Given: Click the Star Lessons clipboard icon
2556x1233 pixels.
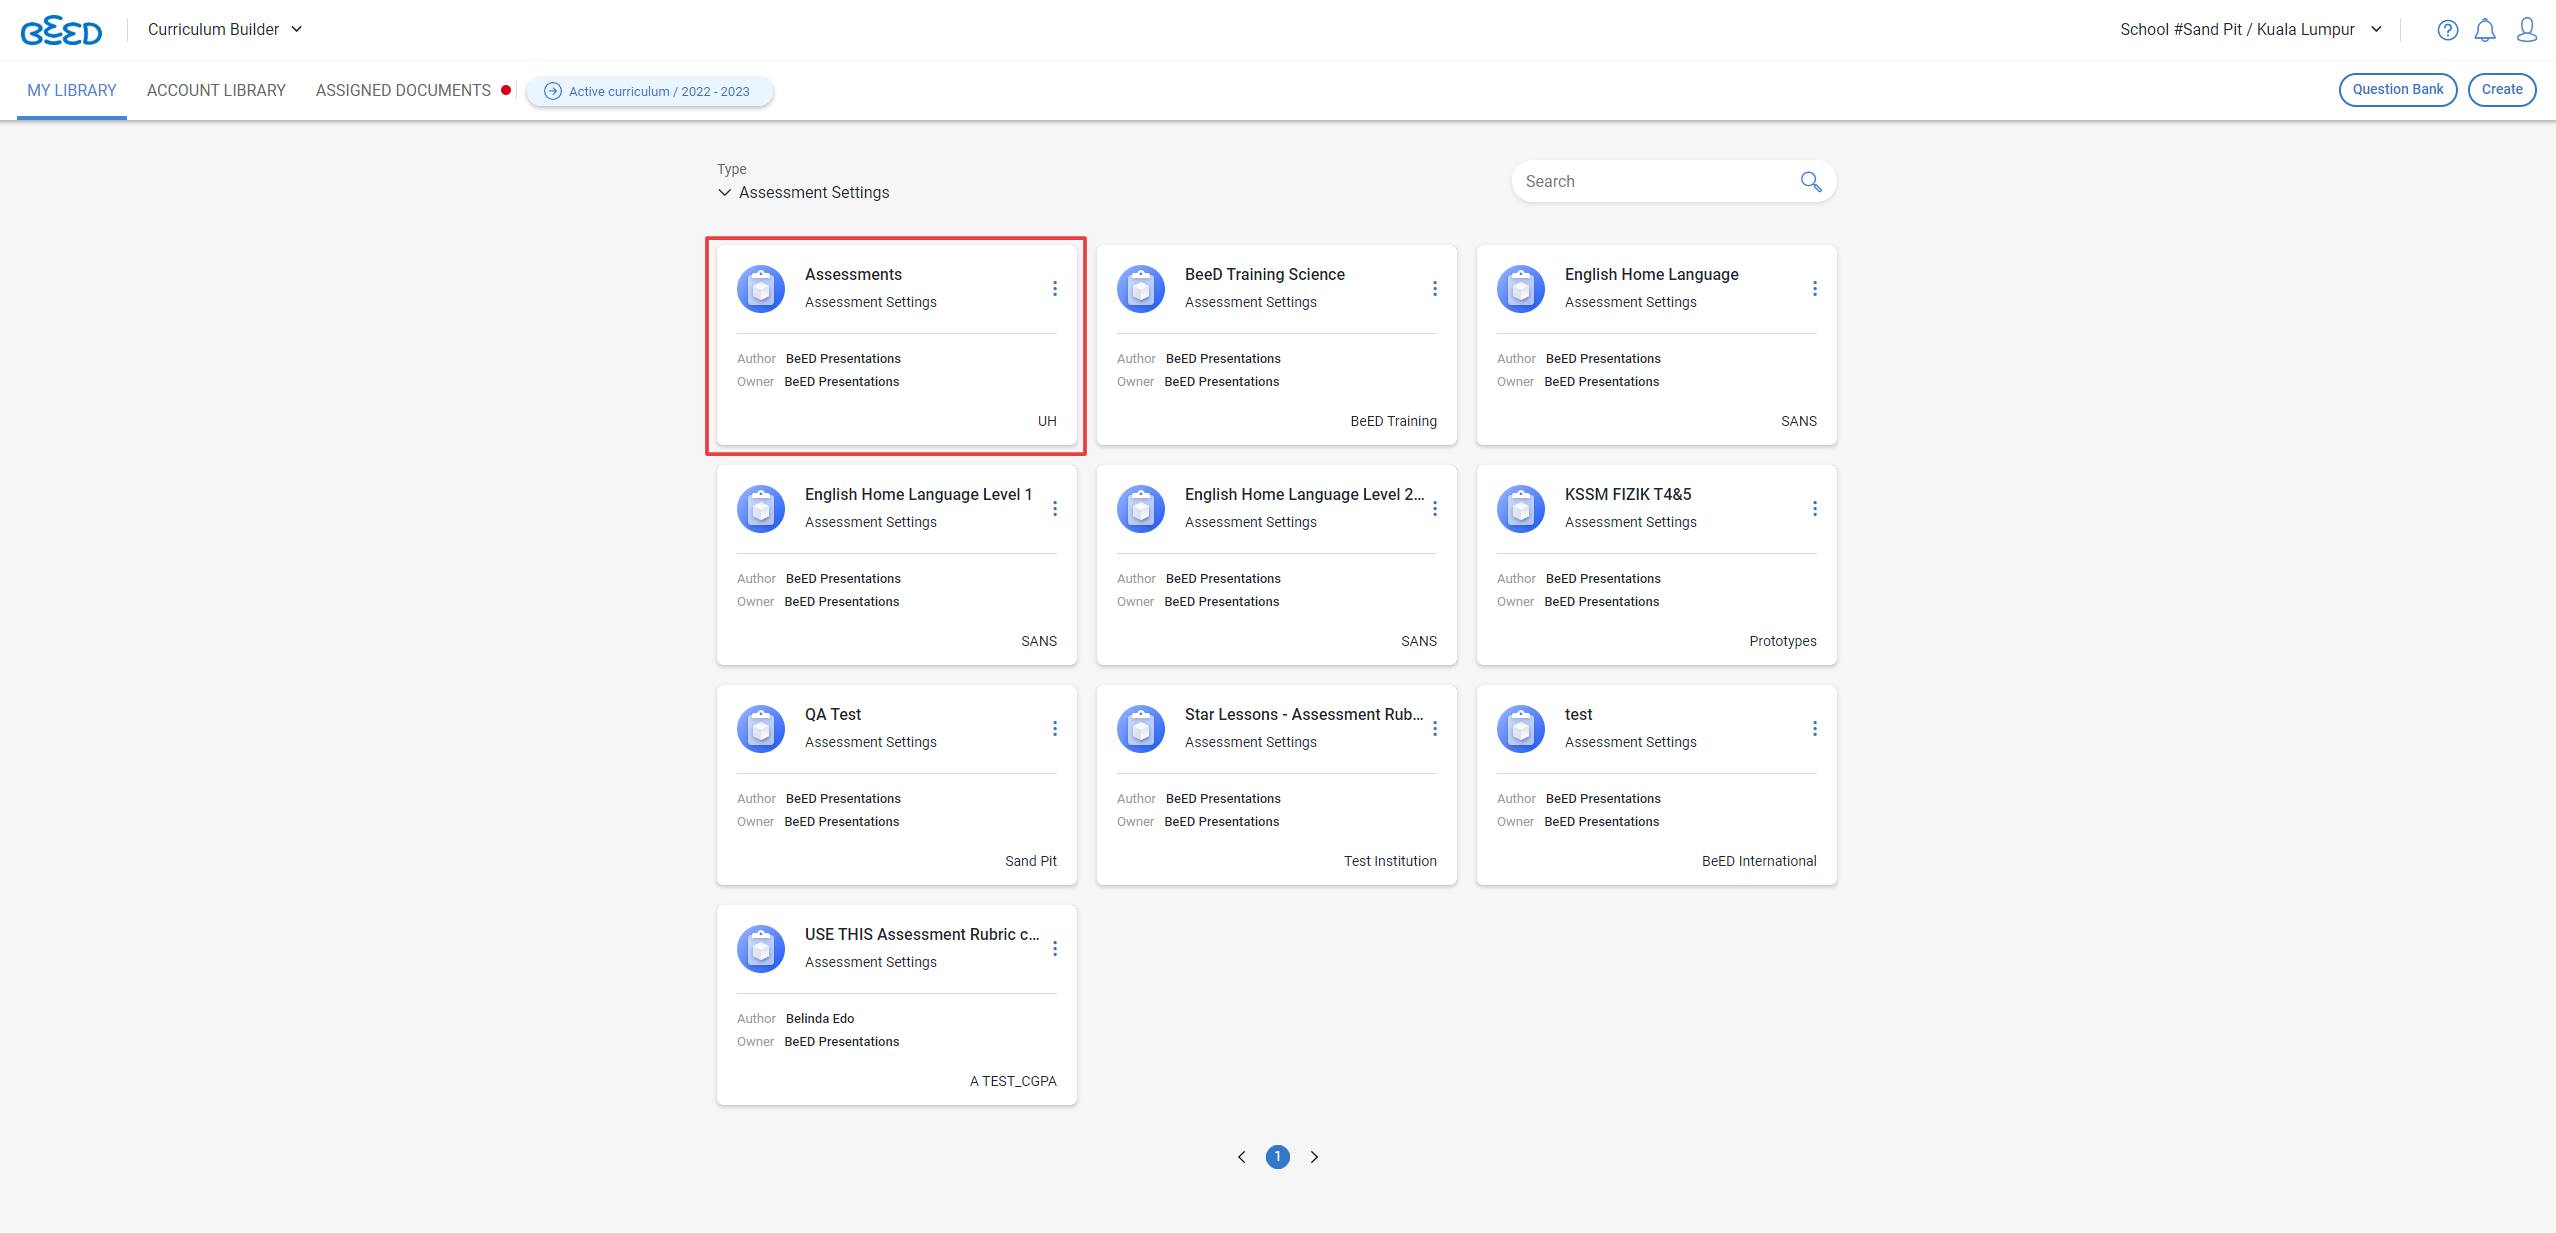Looking at the screenshot, I should 1141,729.
